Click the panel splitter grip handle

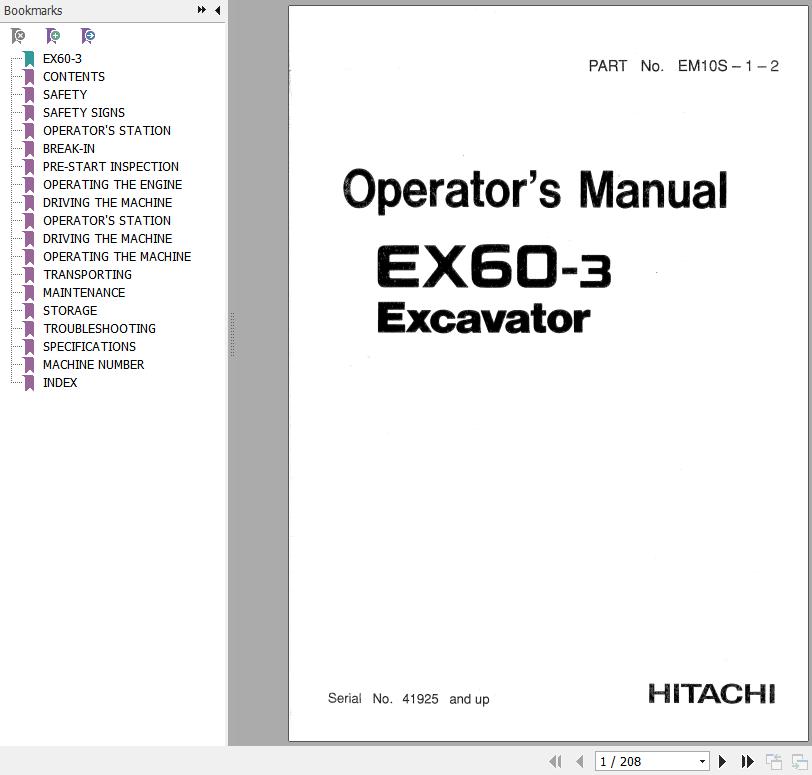coord(233,335)
